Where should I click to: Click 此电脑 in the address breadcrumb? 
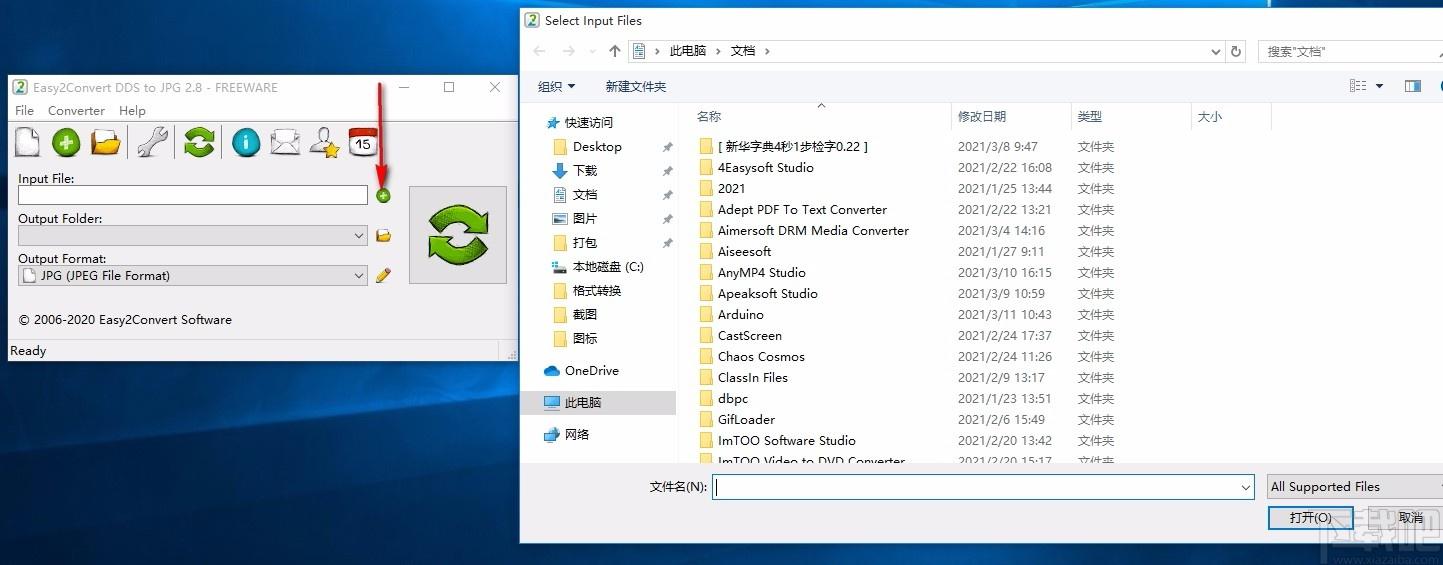pyautogui.click(x=688, y=51)
